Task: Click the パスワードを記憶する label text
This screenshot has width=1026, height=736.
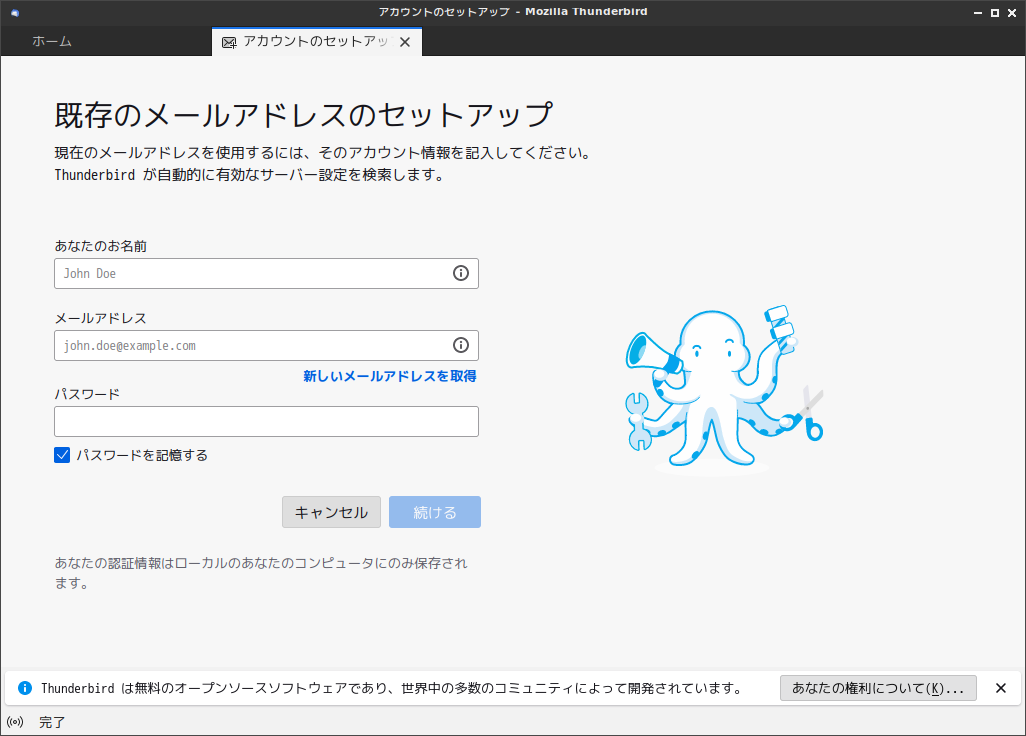Action: tap(142, 455)
